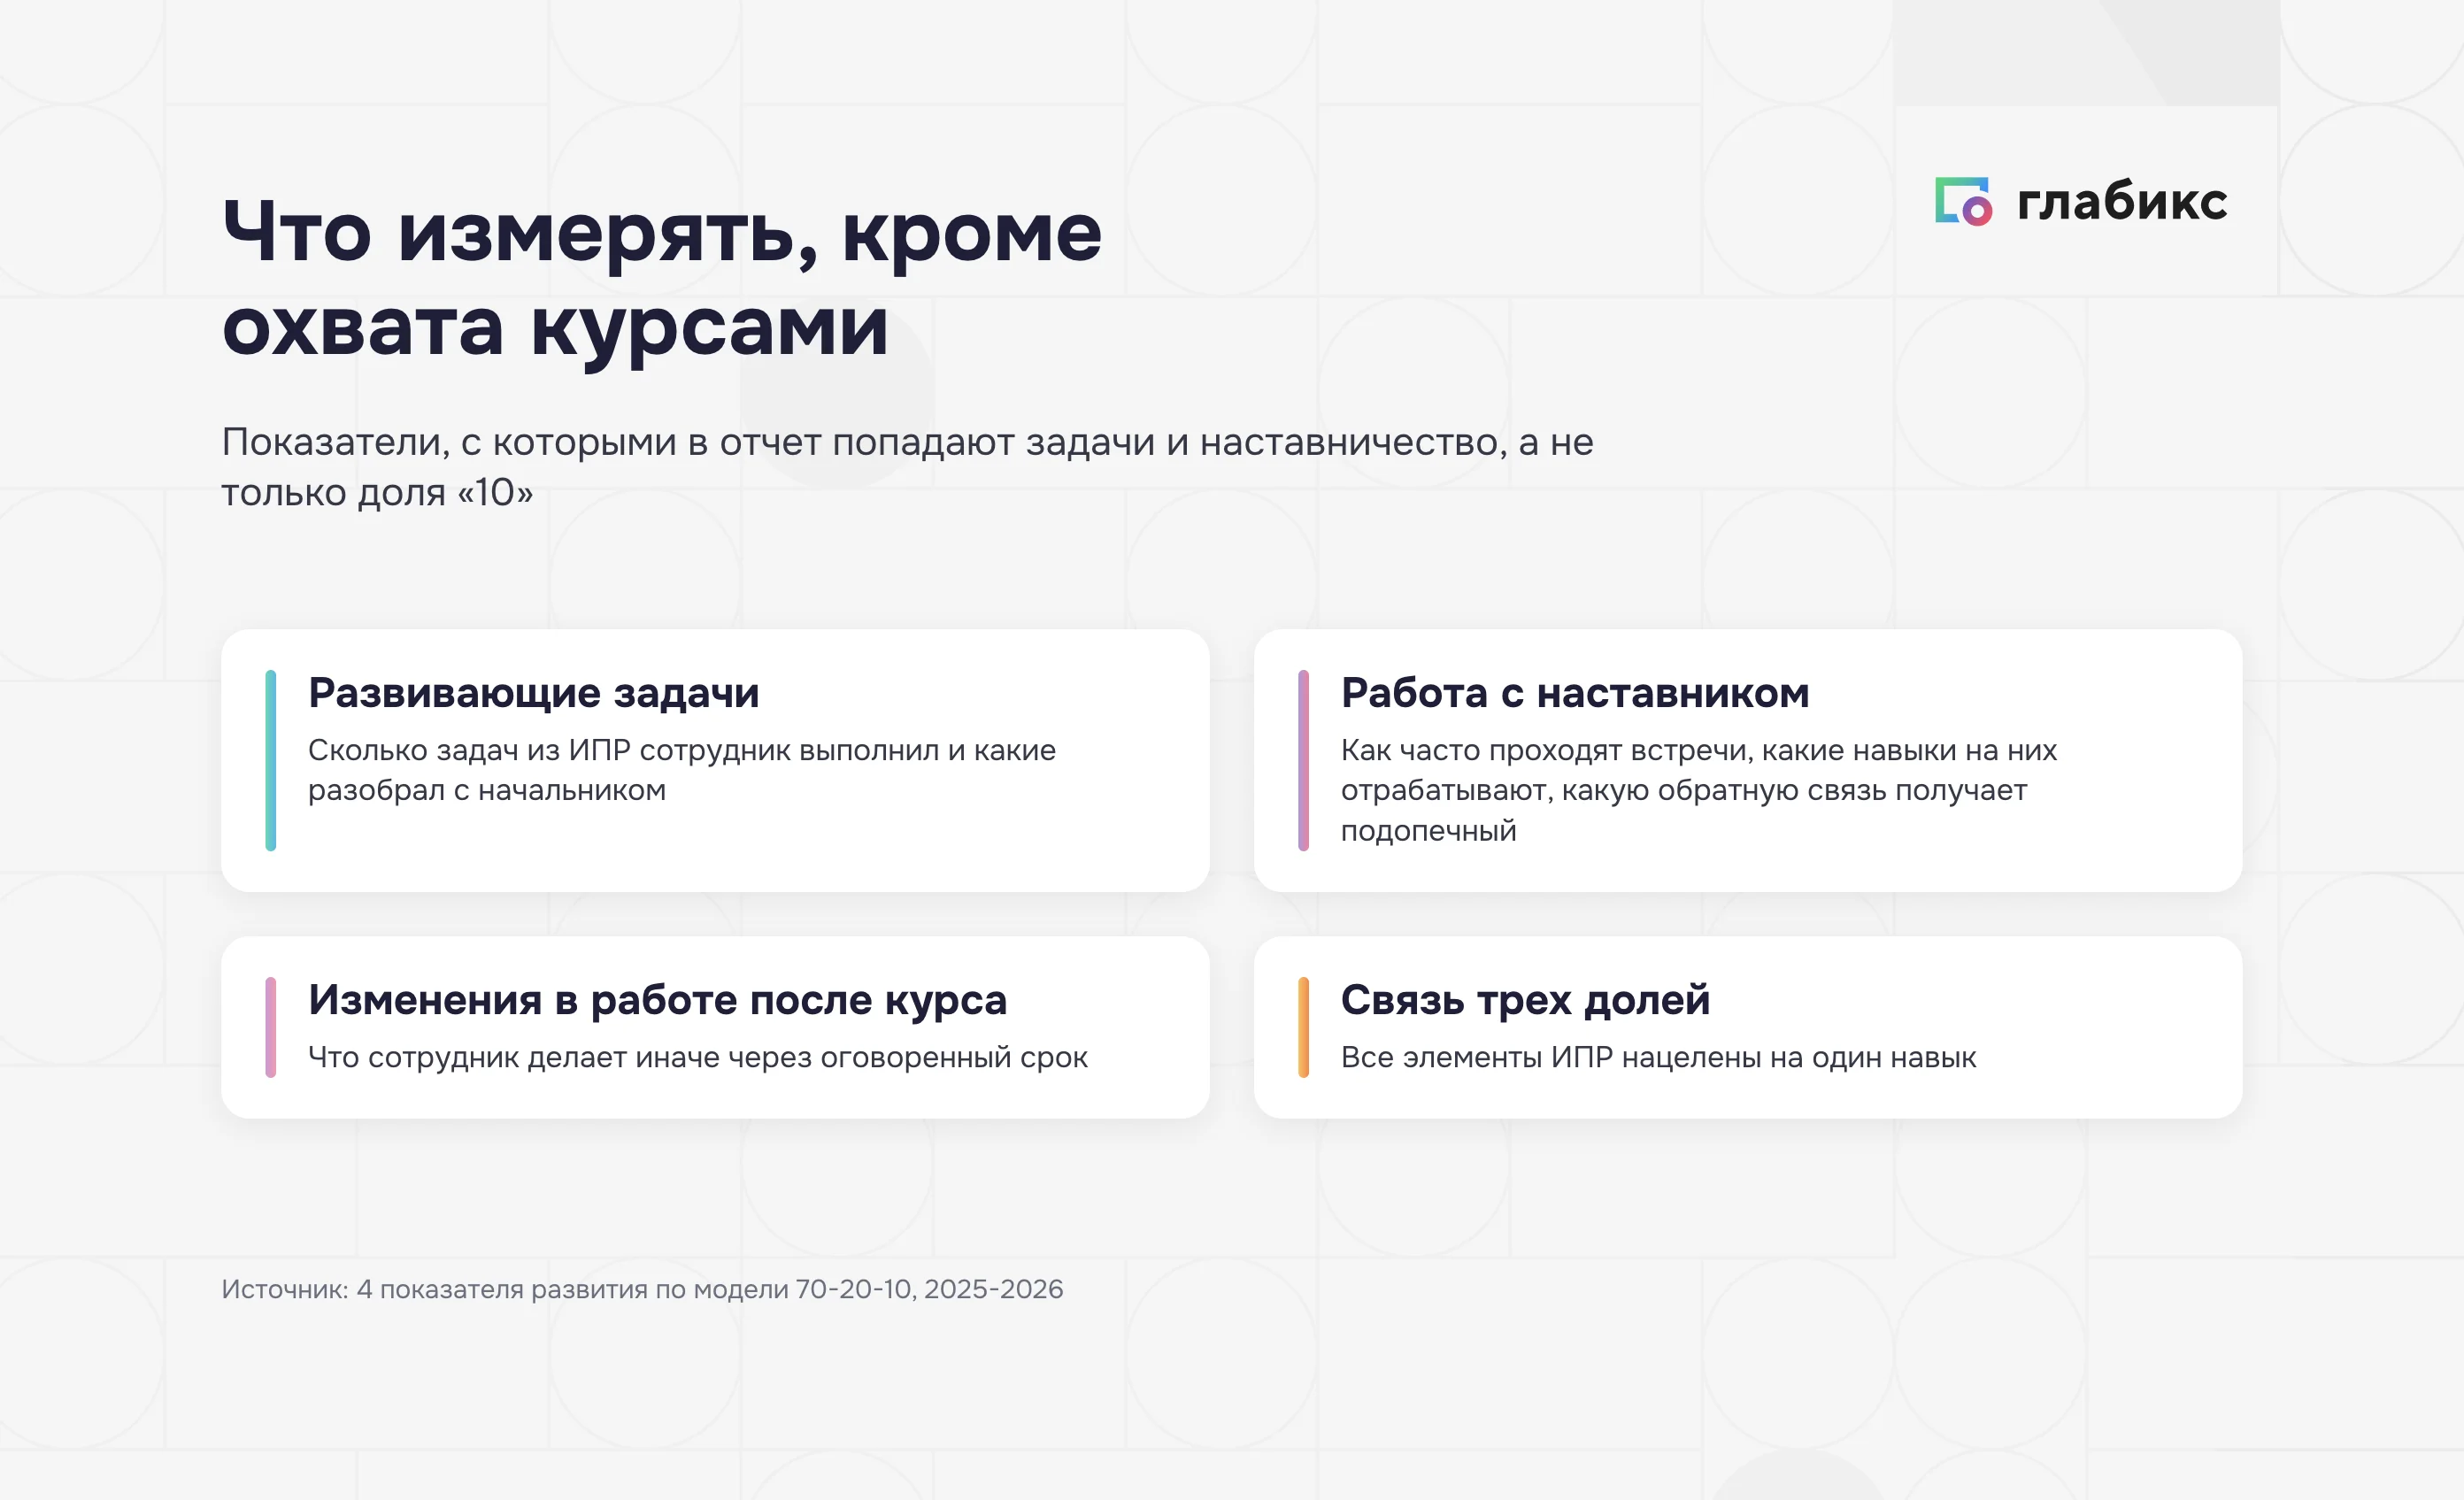Click the orange accent bar of "Связь трех долей"
This screenshot has width=2464, height=1500.
1304,1028
